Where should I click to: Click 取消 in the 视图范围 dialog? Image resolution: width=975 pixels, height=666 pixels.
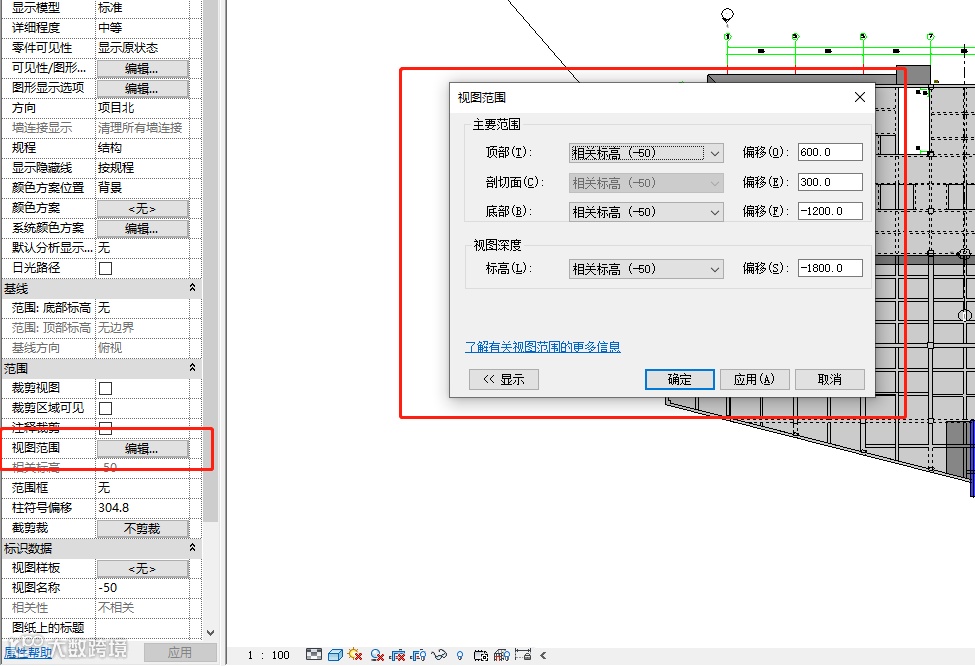[829, 379]
